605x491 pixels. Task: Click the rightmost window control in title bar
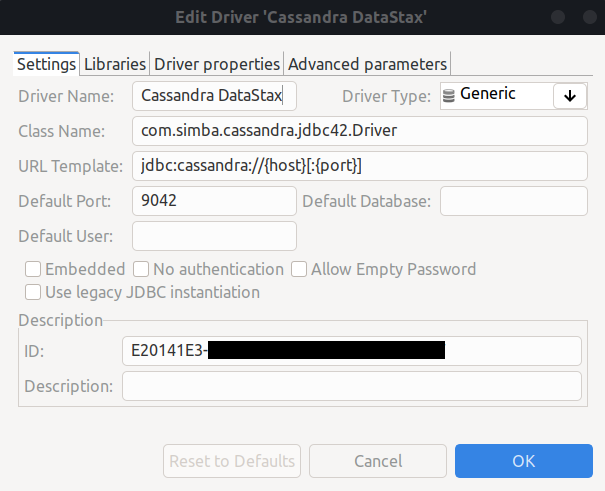[x=590, y=17]
